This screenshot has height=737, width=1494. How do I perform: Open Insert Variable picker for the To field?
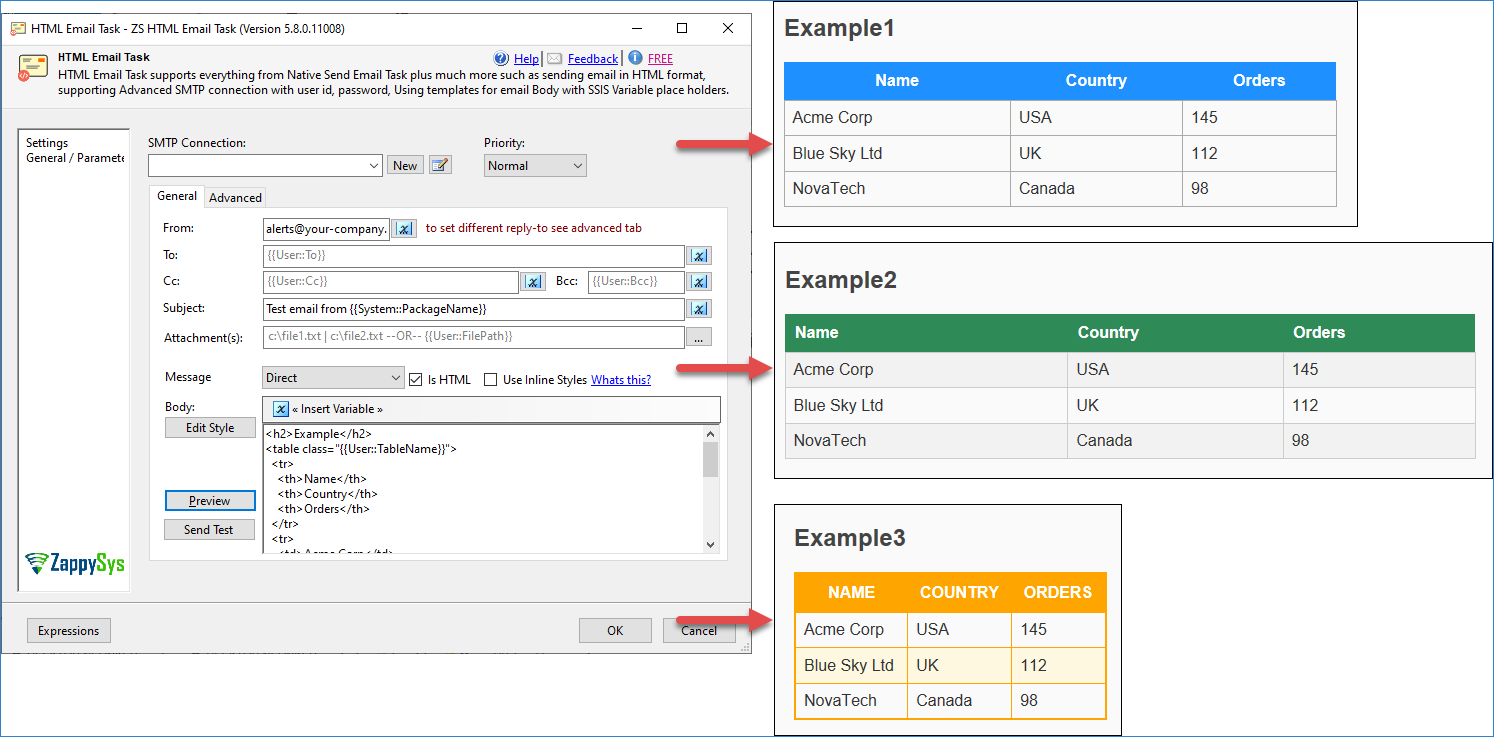699,256
